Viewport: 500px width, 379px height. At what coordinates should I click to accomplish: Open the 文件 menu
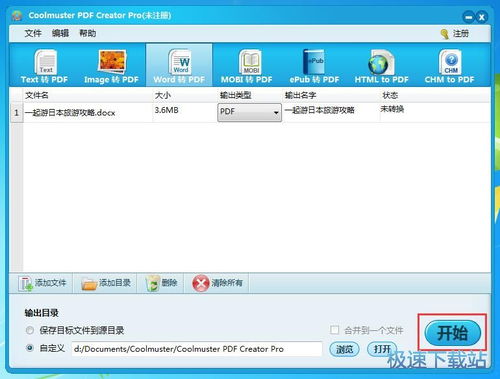point(33,33)
